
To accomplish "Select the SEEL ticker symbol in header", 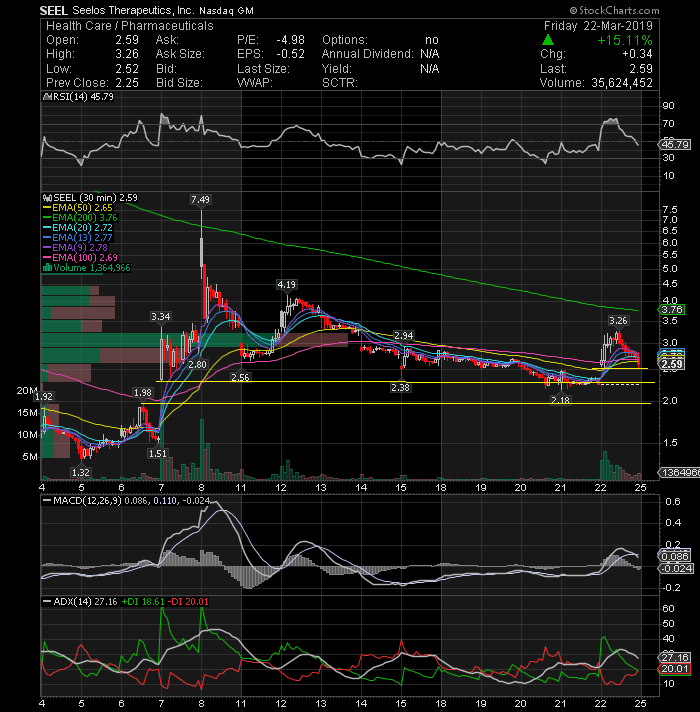I will click(53, 10).
